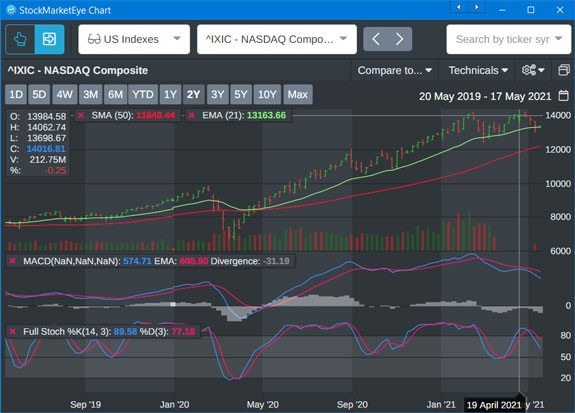
Task: Click the closing price value 14016.81
Action: click(x=46, y=149)
